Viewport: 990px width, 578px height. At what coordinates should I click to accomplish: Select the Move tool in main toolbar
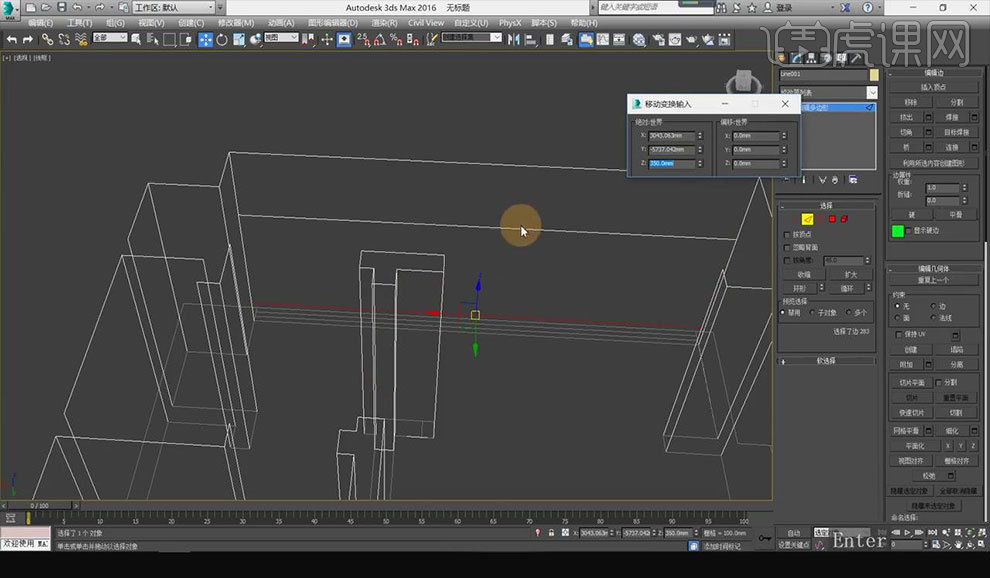click(205, 39)
